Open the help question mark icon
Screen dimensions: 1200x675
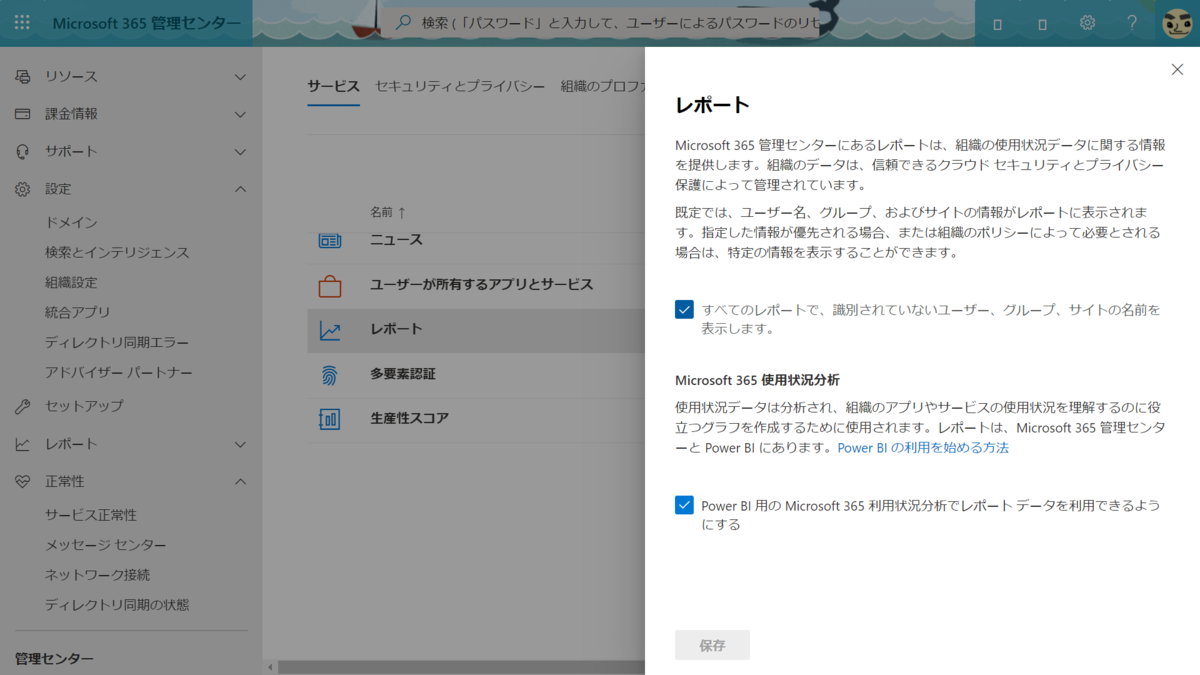point(1132,22)
